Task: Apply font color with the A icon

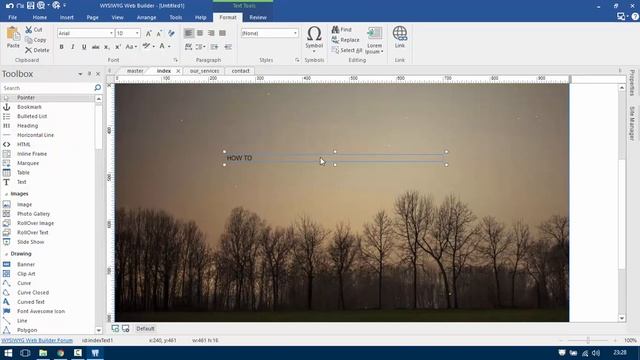Action: click(162, 46)
